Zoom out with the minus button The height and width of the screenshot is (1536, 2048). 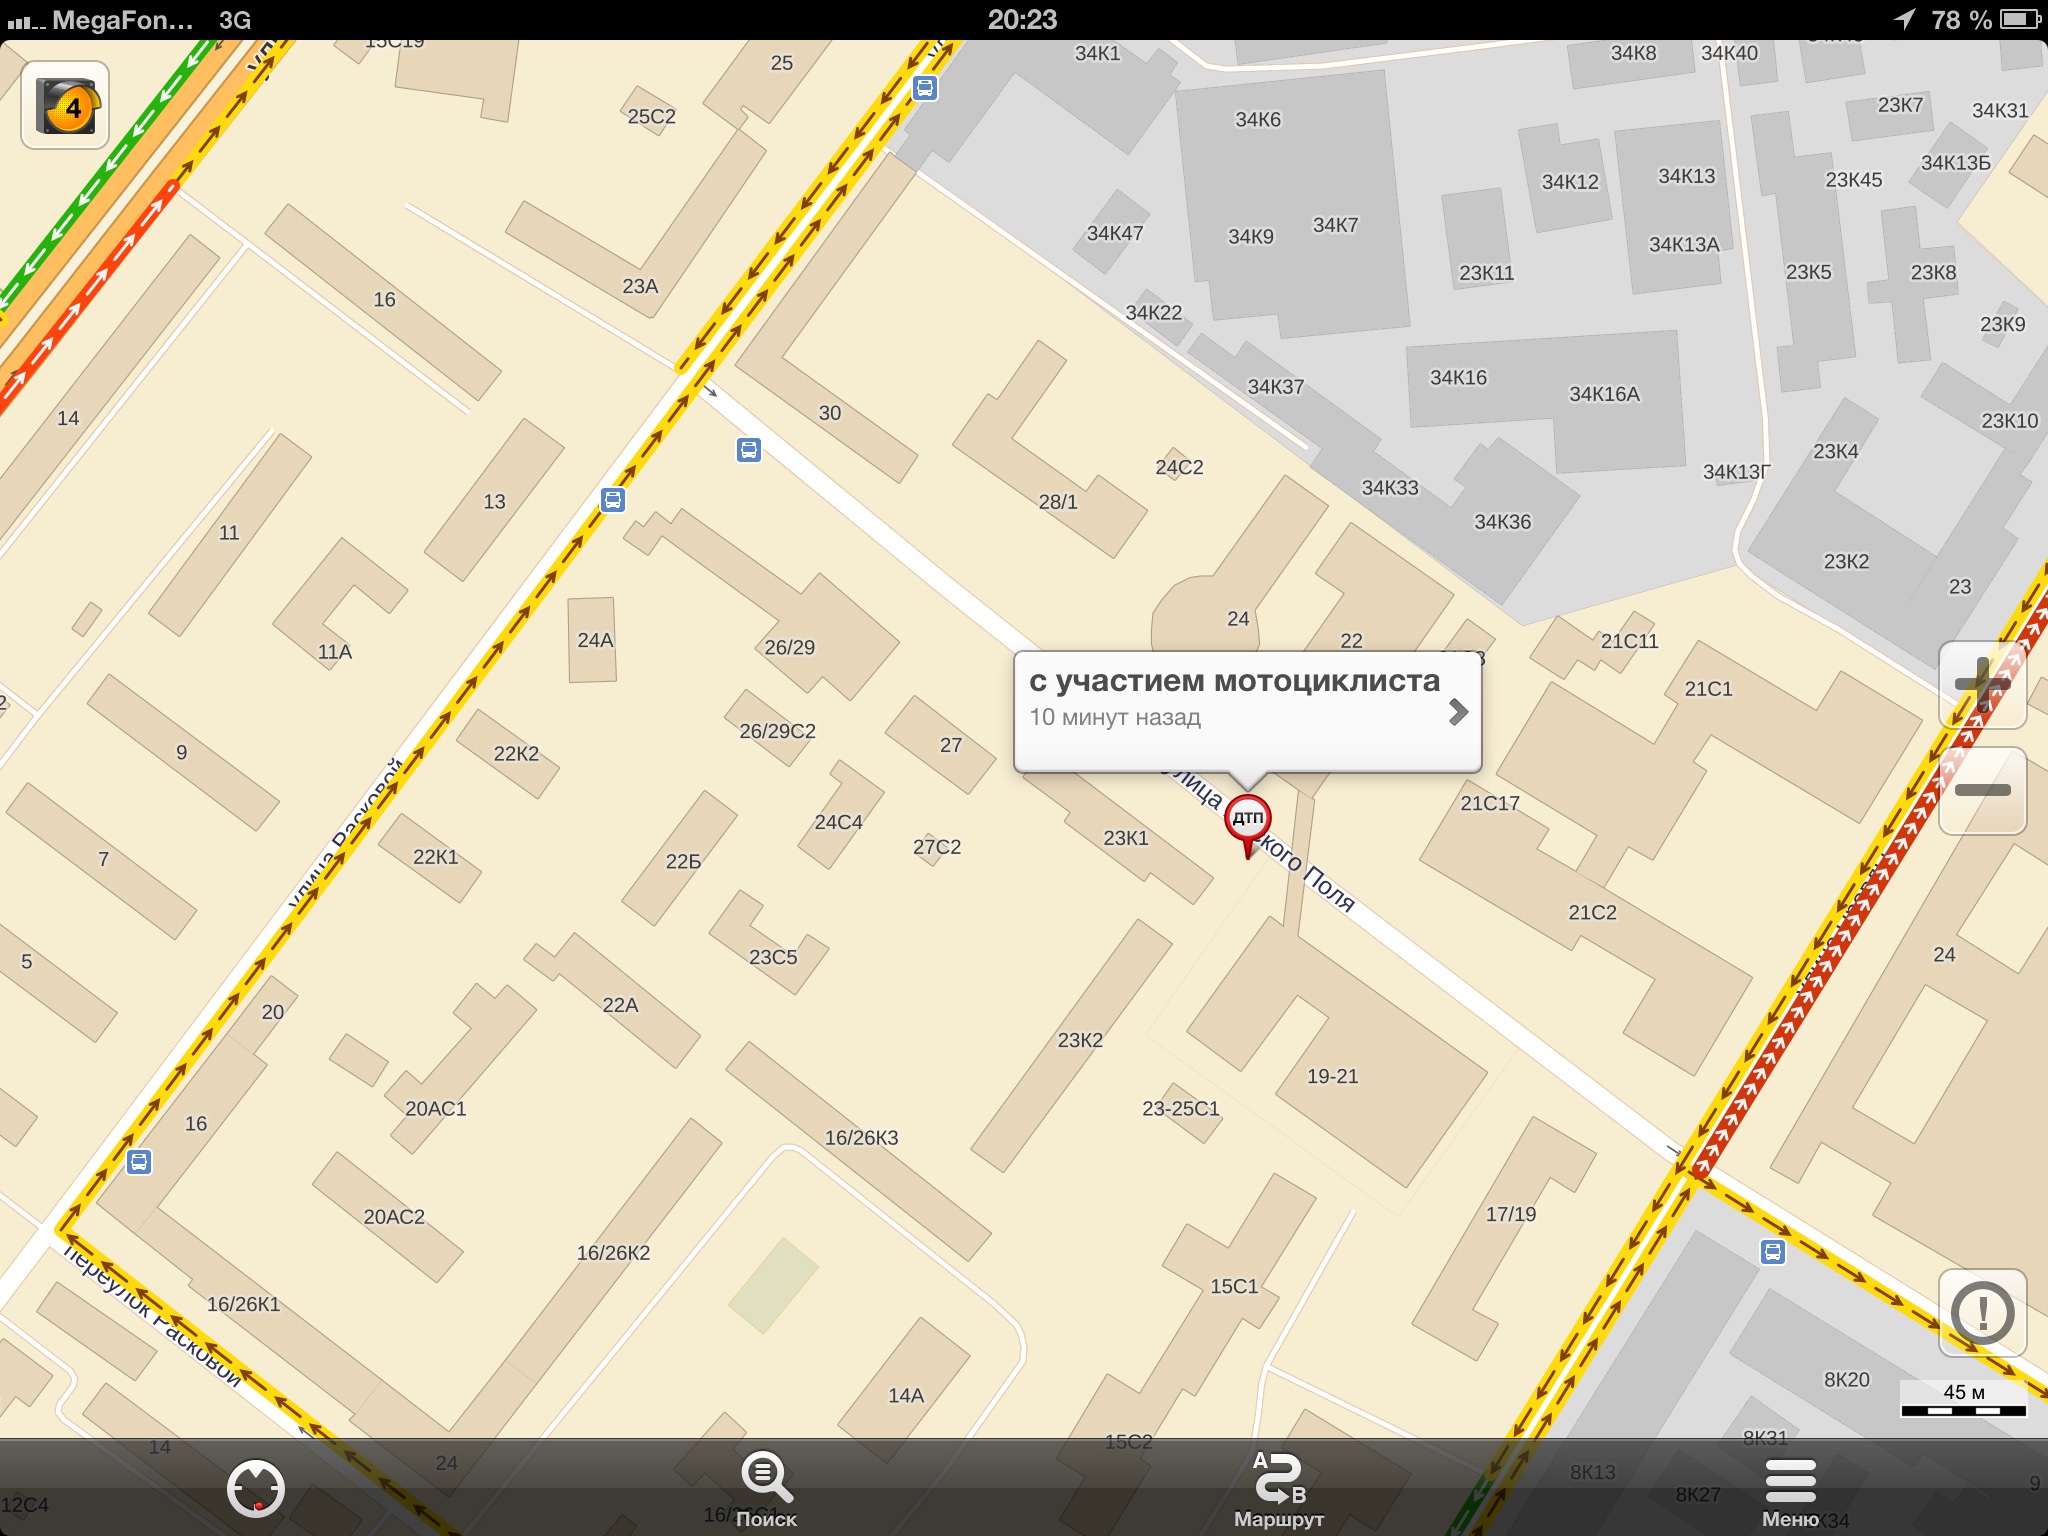1982,790
